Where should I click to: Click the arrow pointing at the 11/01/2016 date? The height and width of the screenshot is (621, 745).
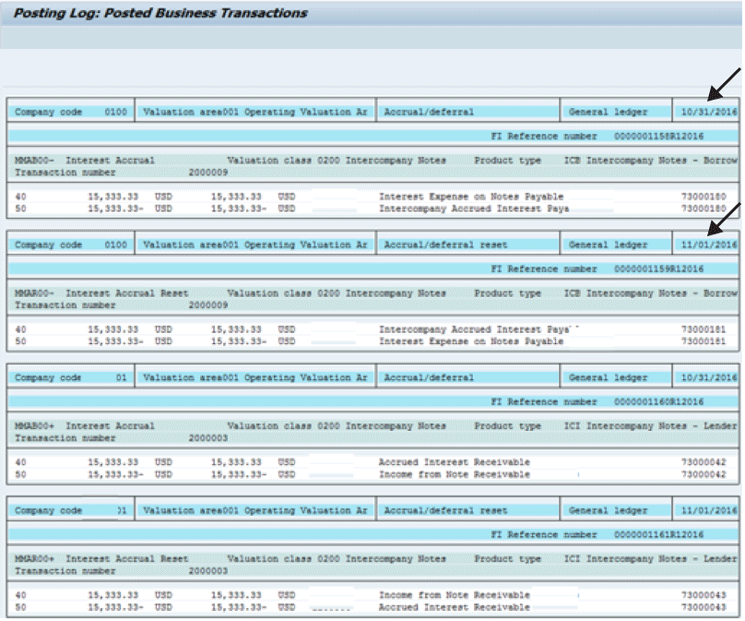point(726,212)
